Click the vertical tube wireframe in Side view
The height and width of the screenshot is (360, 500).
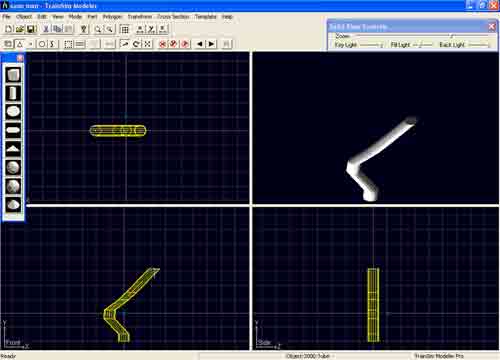pos(373,305)
